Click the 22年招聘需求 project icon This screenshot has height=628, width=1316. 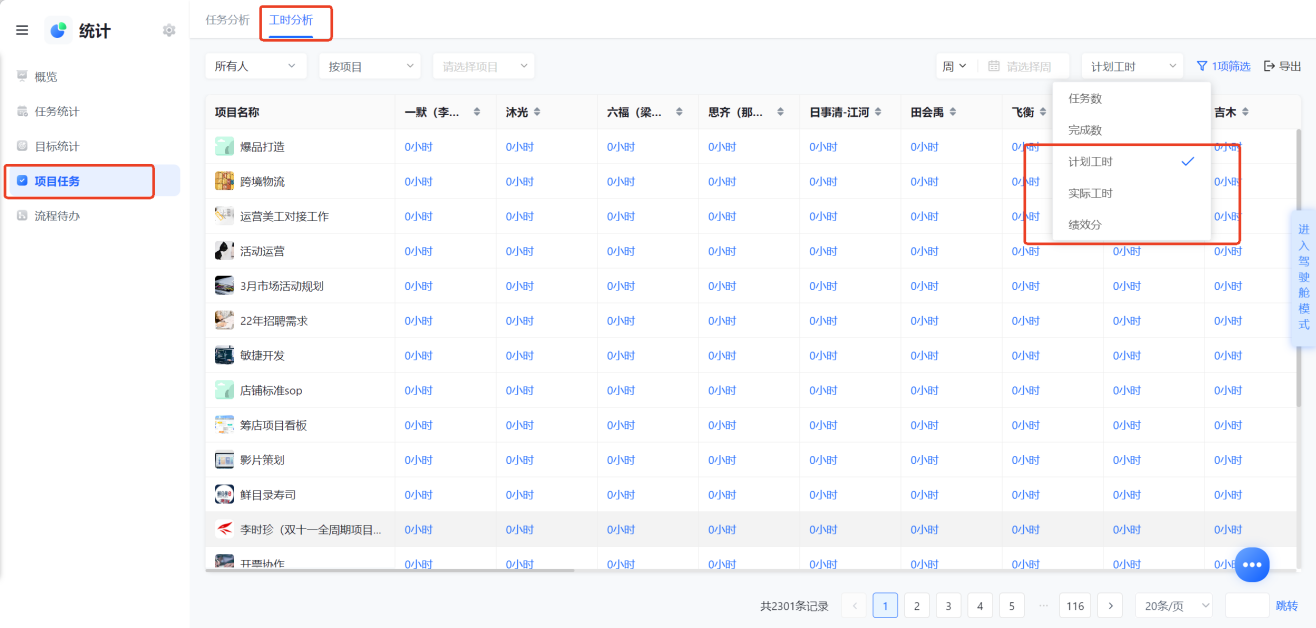point(225,320)
